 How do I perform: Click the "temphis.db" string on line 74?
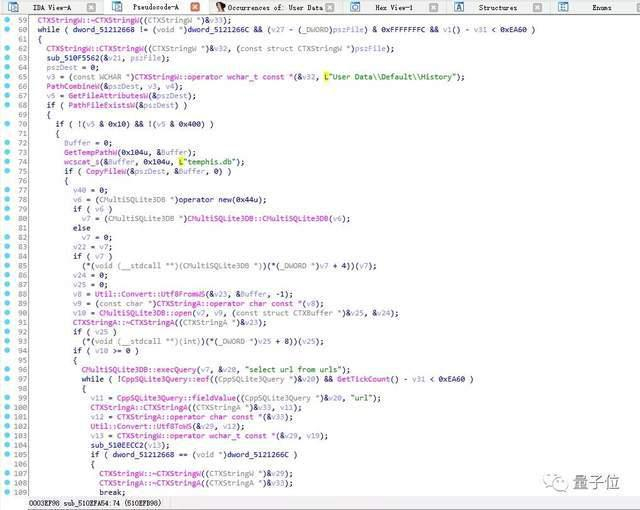click(211, 162)
